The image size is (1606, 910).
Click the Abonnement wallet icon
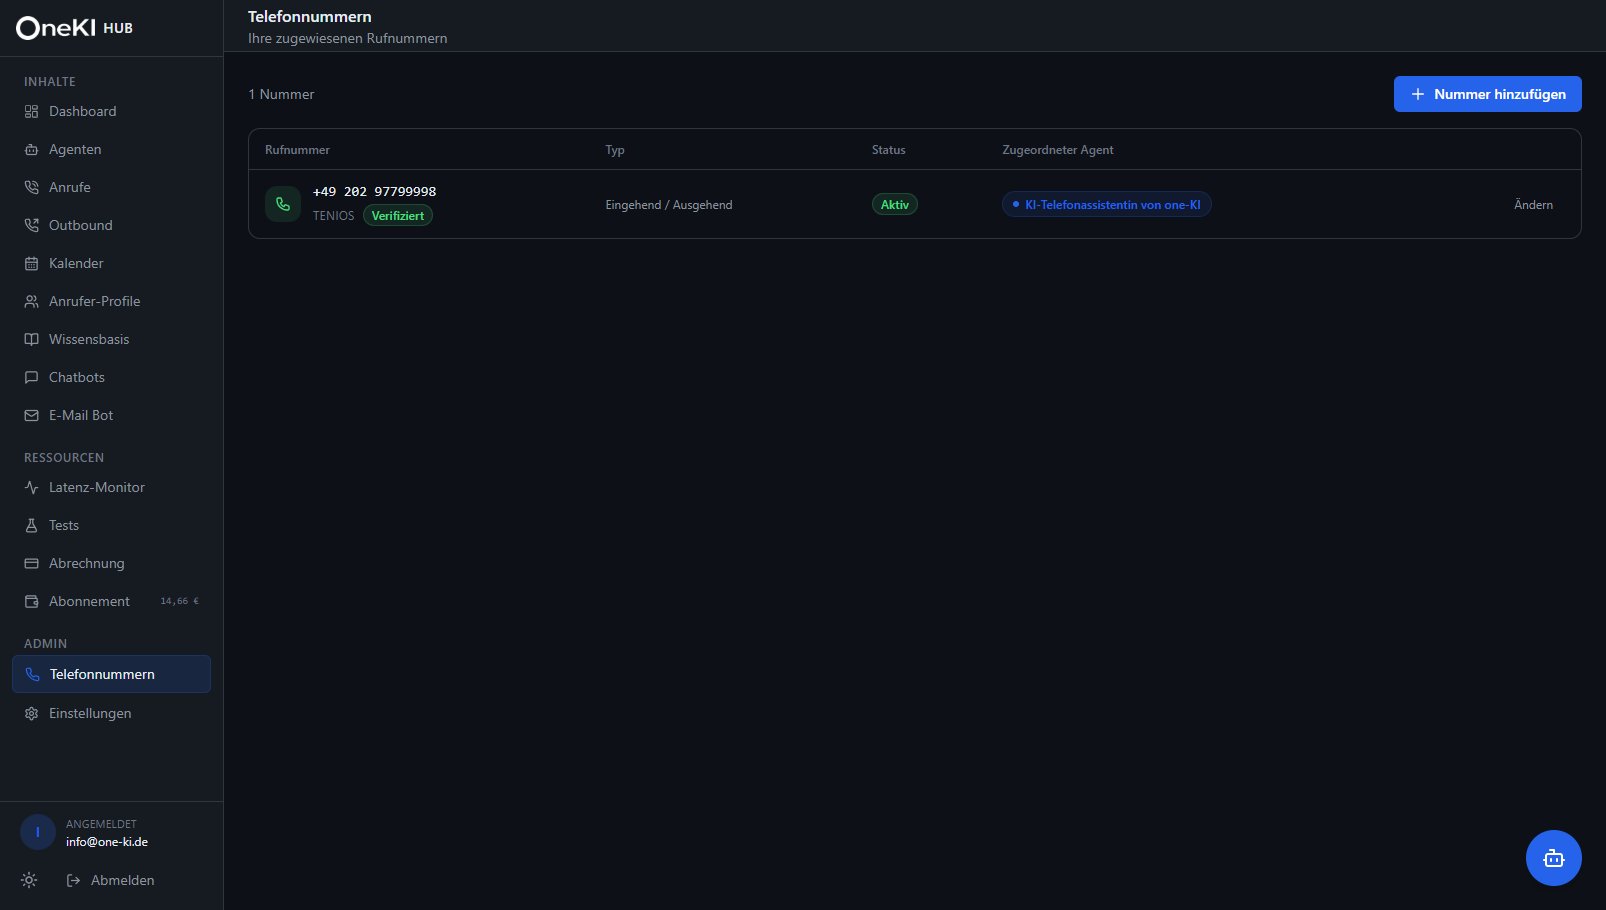tap(31, 602)
